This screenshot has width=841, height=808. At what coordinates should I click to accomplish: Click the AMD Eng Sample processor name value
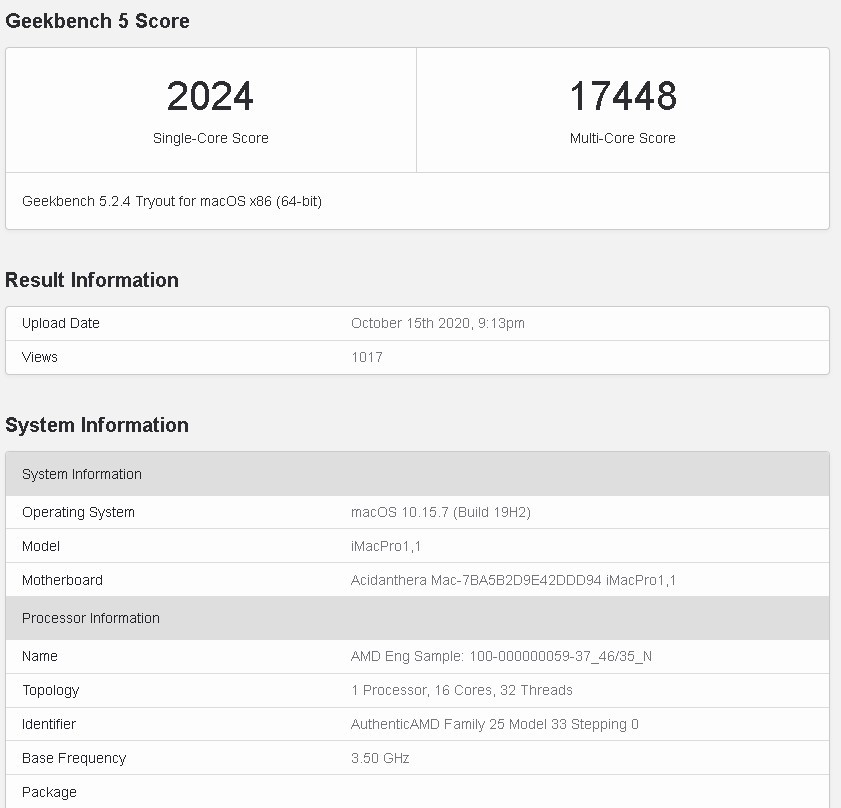click(501, 656)
